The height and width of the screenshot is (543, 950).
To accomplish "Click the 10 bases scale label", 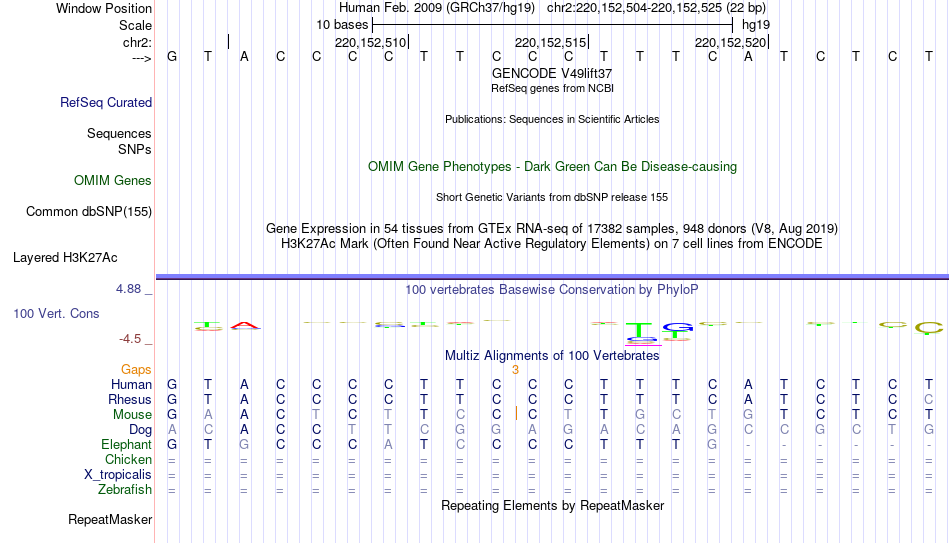I will pos(342,25).
